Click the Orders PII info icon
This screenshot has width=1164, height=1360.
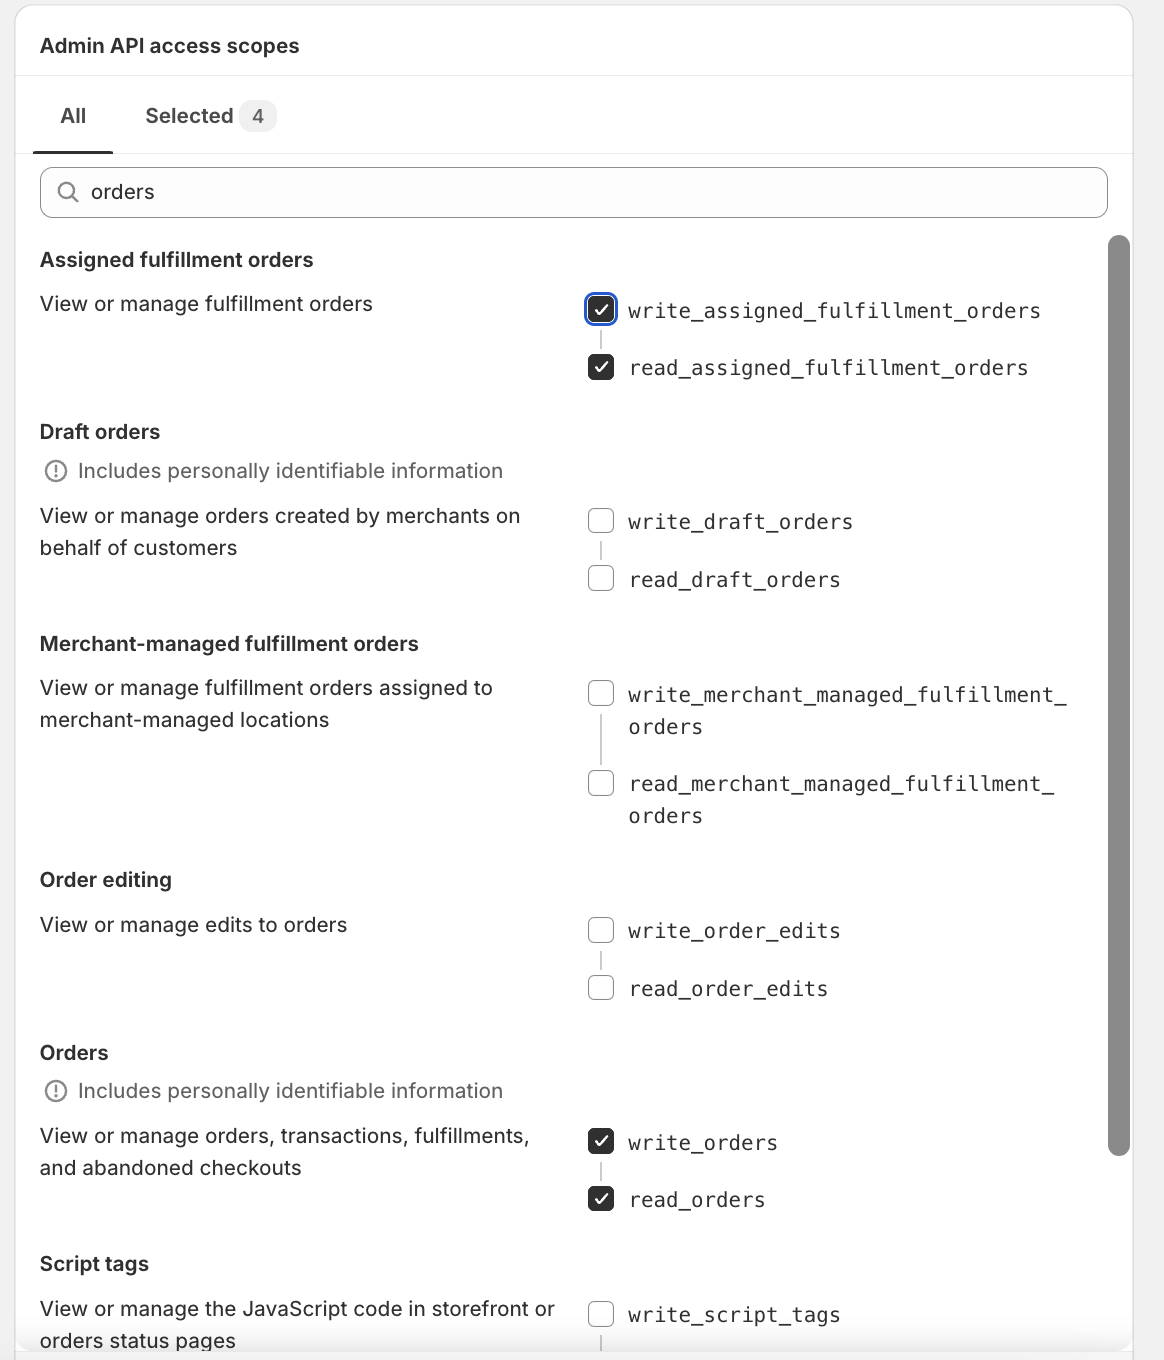click(x=56, y=1091)
